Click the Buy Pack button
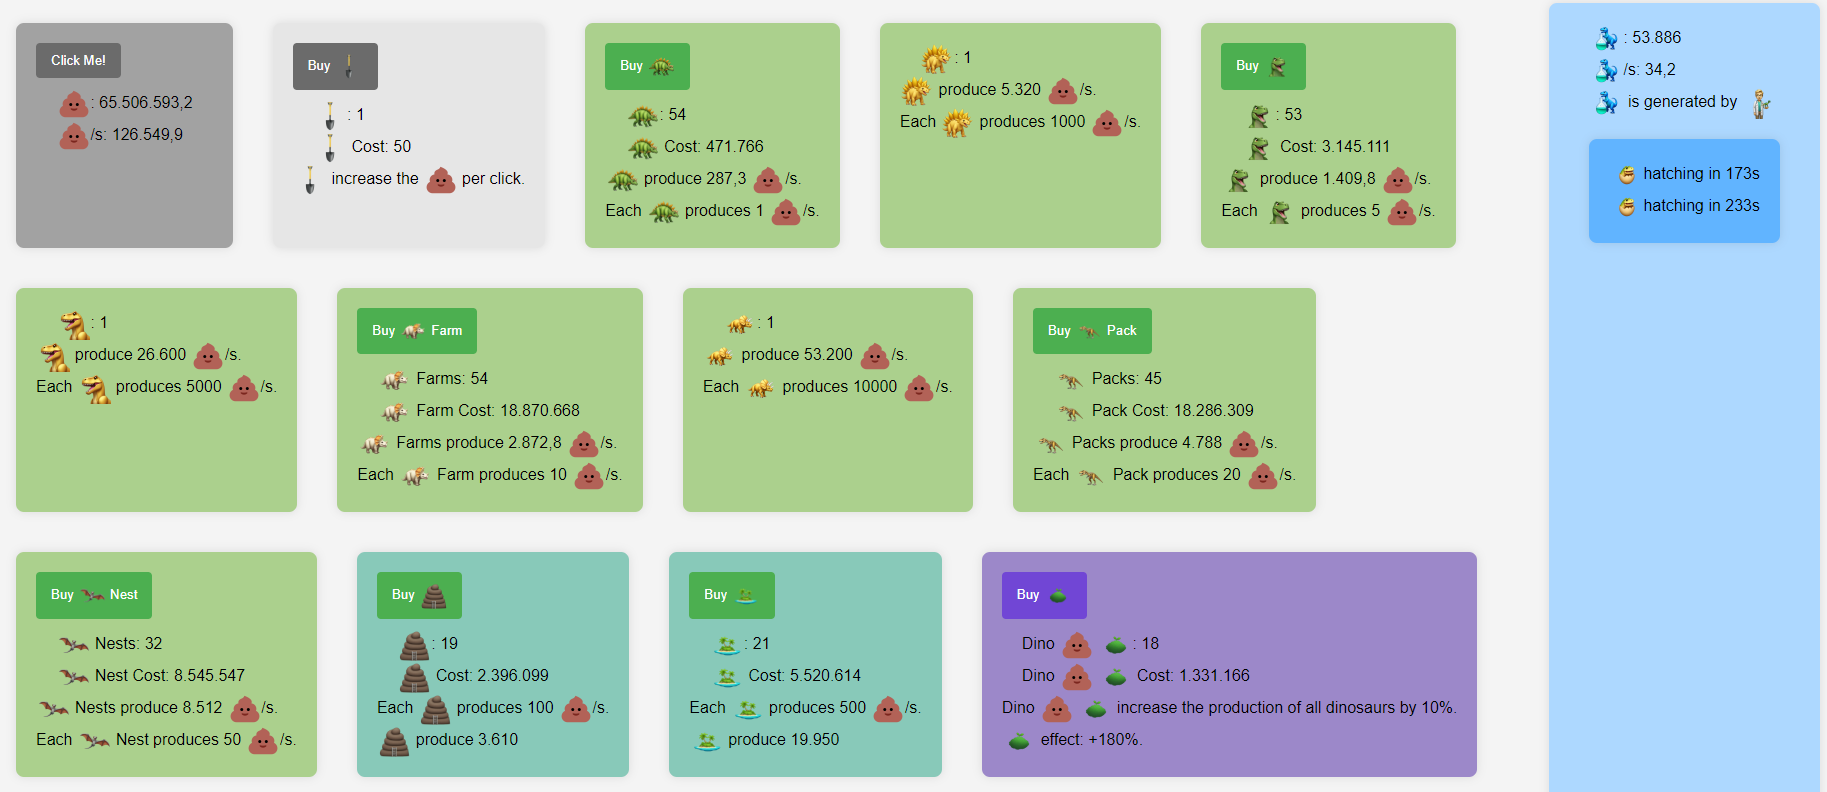1827x792 pixels. [1091, 331]
